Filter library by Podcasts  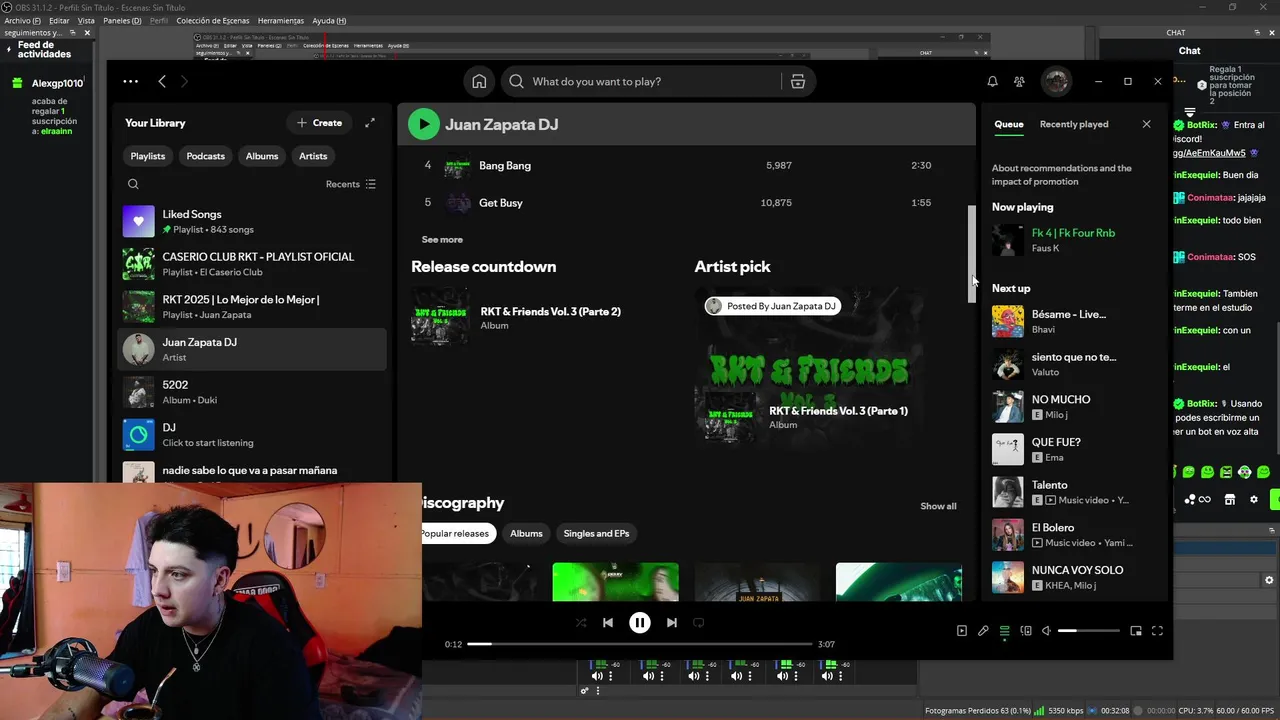[x=205, y=156]
